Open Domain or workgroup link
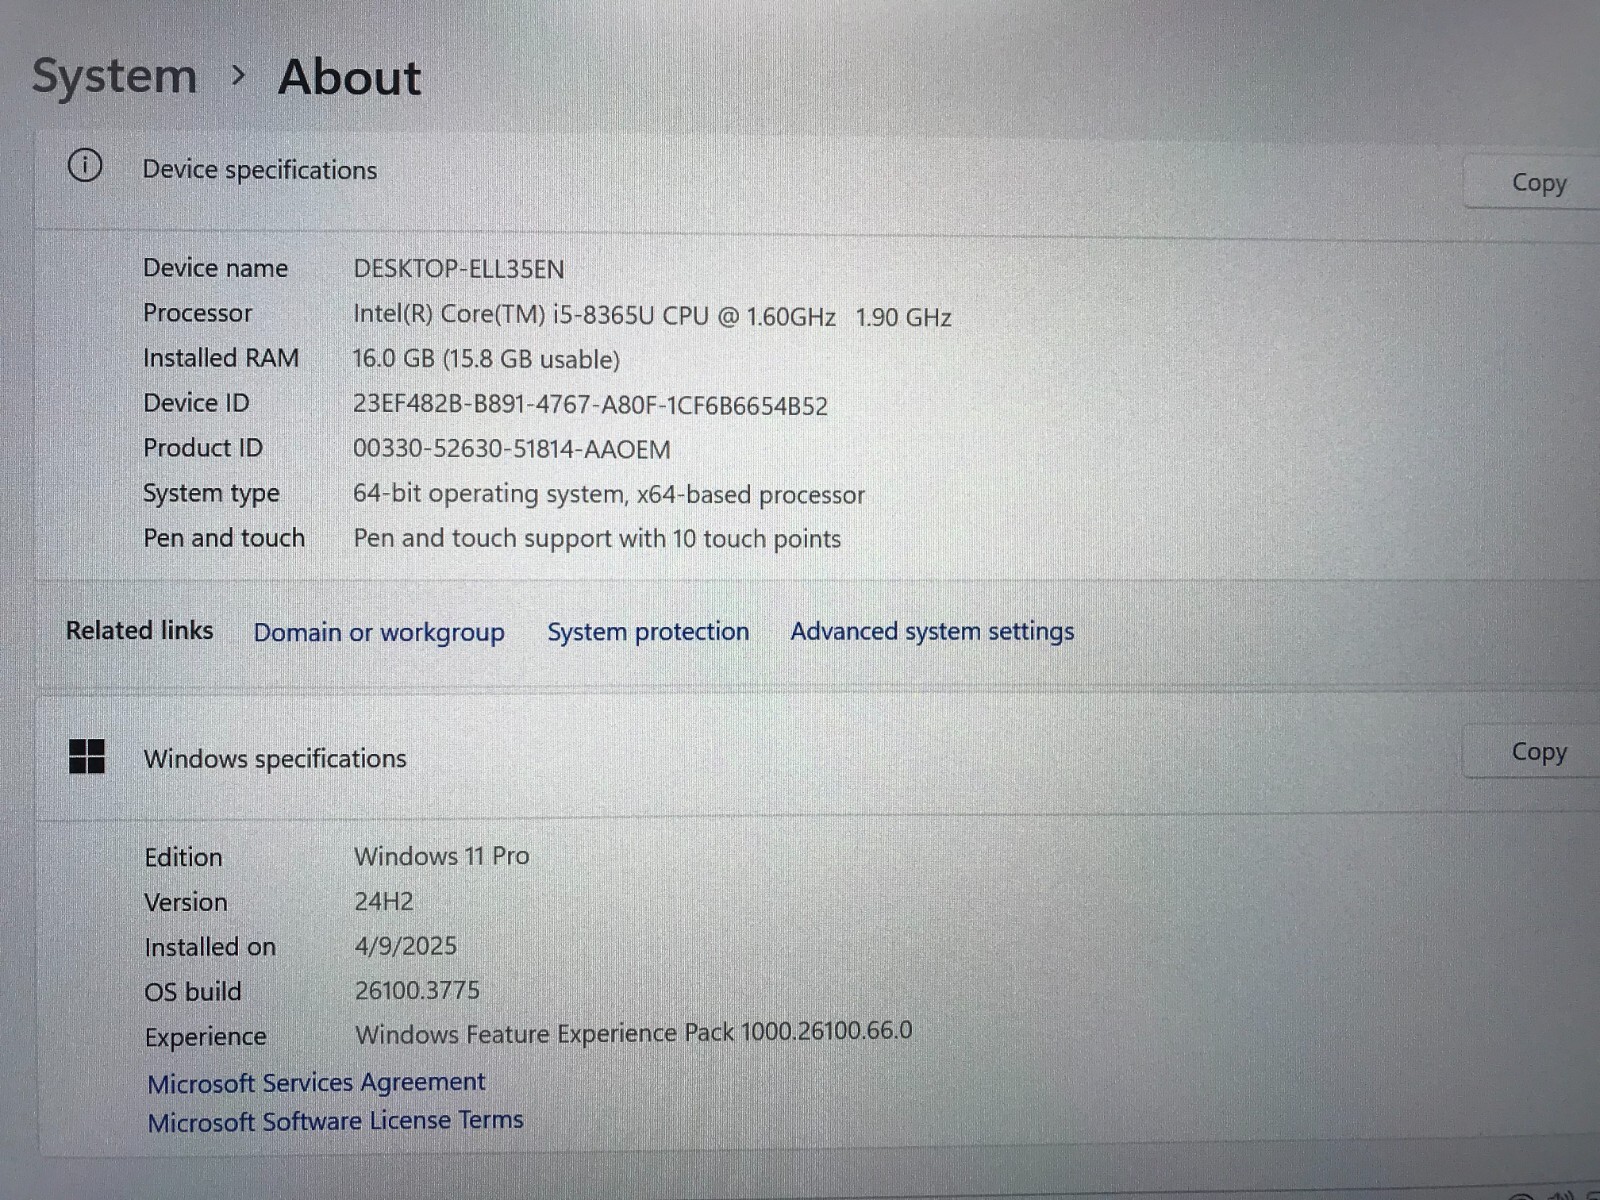Viewport: 1600px width, 1200px height. [379, 632]
